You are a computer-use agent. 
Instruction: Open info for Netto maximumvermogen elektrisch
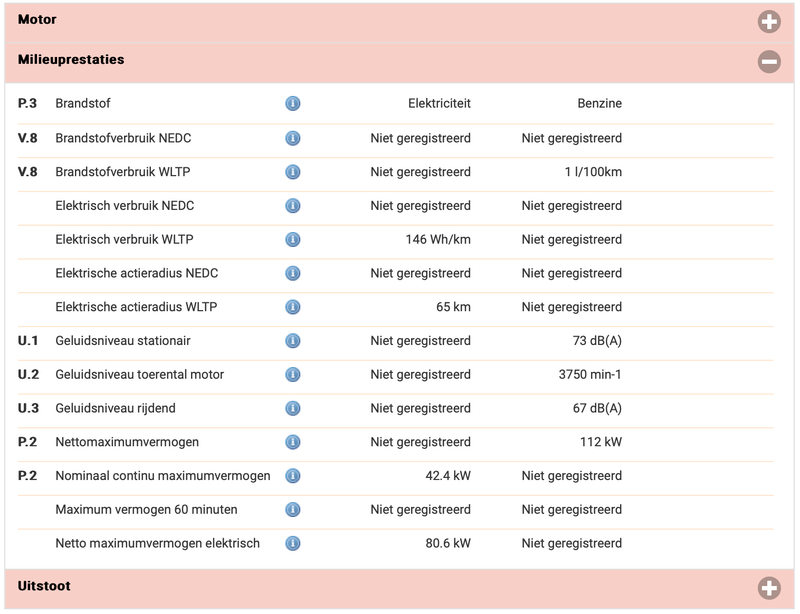pos(293,544)
